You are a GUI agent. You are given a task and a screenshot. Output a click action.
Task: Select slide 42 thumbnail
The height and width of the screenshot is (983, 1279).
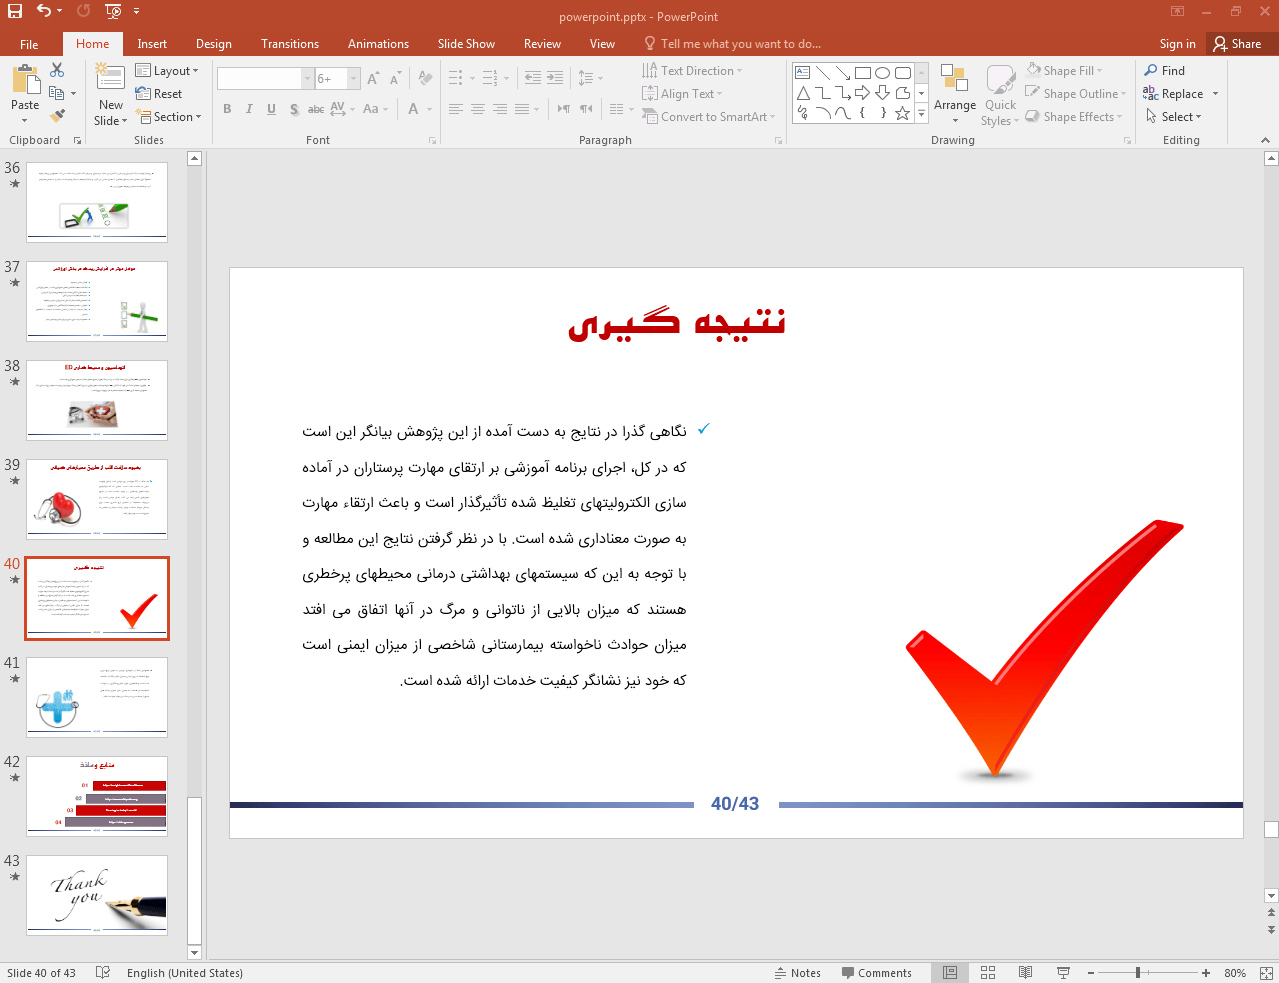point(97,796)
